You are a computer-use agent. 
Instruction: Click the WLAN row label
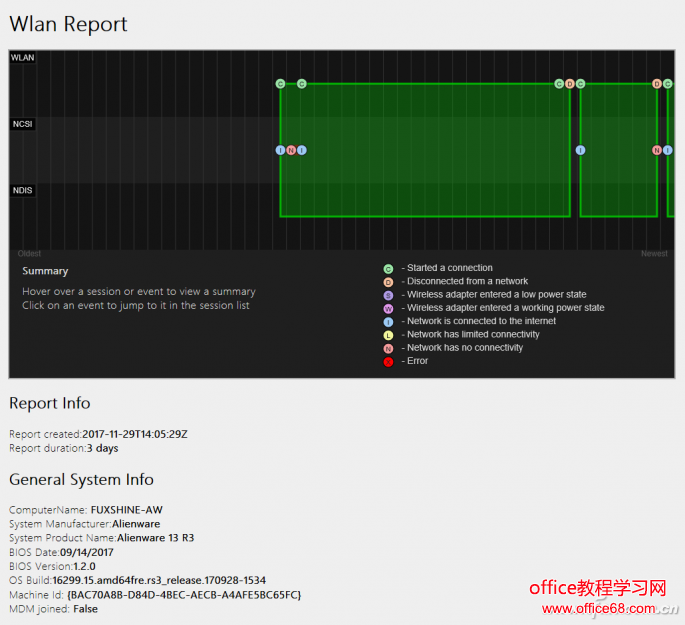pos(22,58)
